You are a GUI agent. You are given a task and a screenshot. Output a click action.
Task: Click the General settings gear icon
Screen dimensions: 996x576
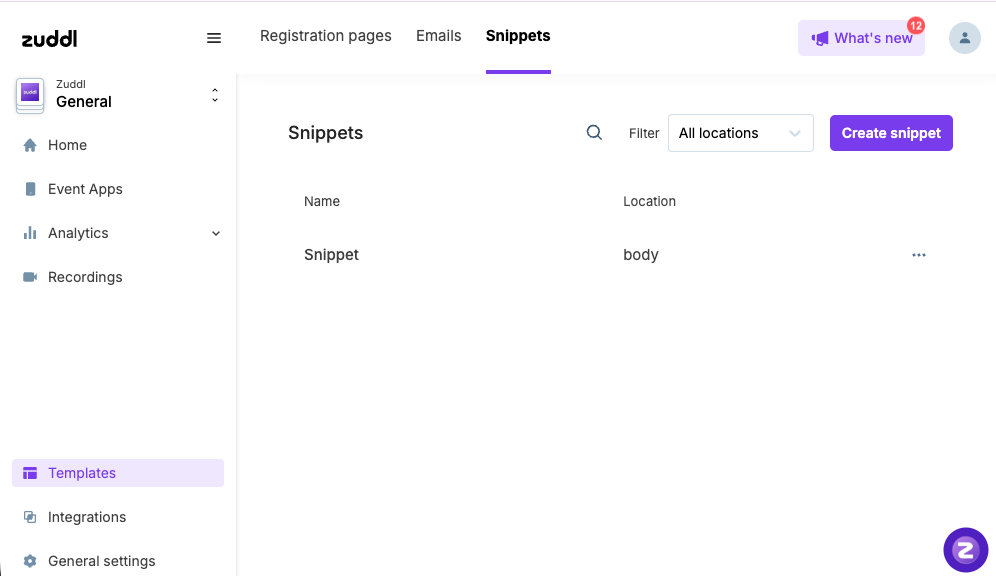[x=31, y=561]
